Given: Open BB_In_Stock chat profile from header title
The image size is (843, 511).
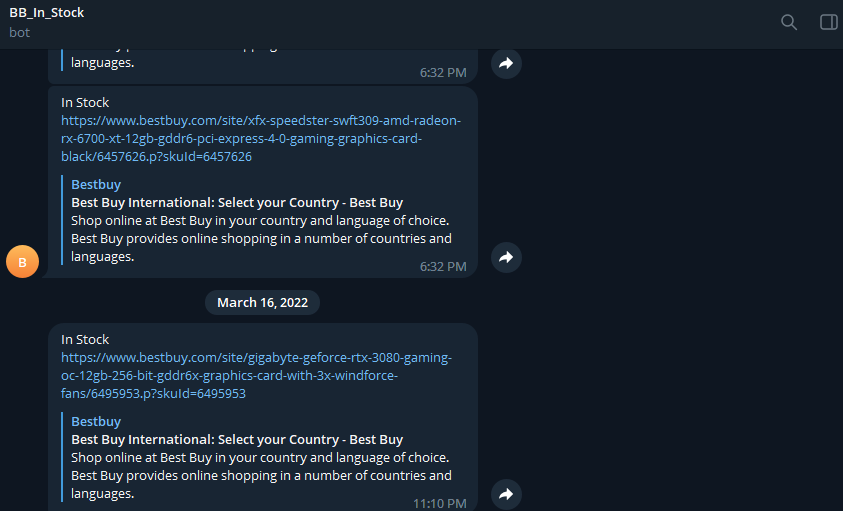Looking at the screenshot, I should [x=47, y=12].
